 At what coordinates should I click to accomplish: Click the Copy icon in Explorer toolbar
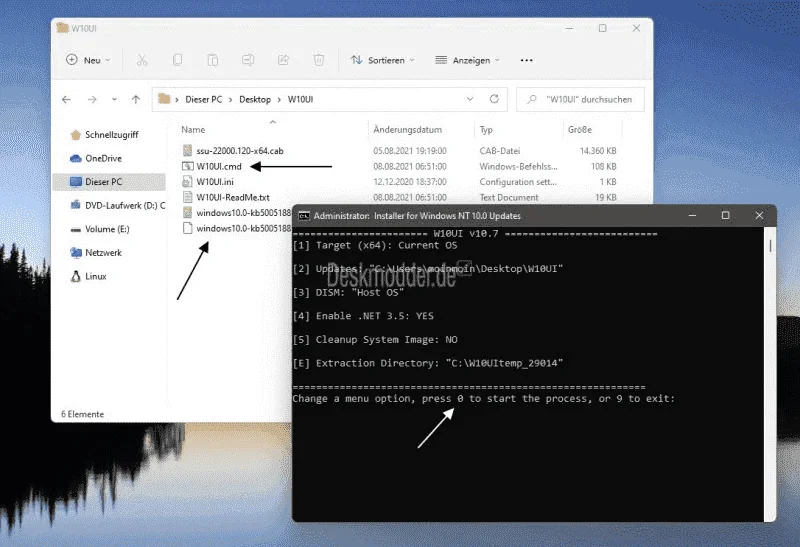coord(177,60)
